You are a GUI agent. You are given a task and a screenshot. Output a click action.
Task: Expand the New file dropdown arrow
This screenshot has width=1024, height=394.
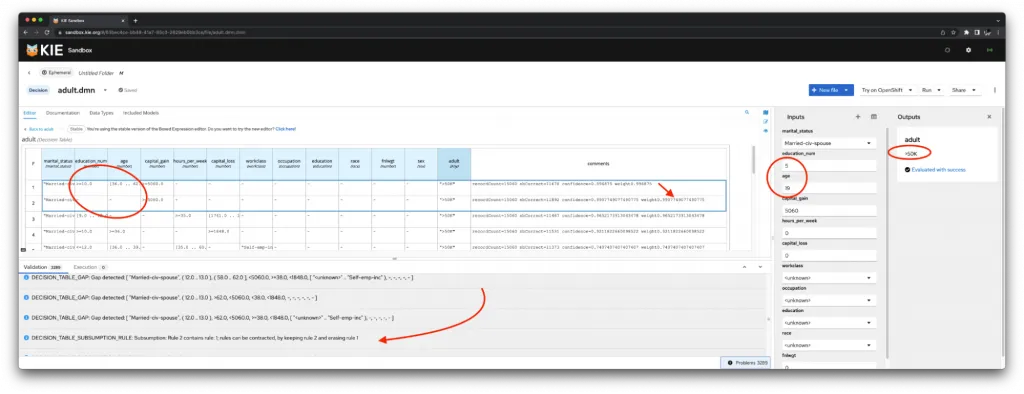coord(847,90)
